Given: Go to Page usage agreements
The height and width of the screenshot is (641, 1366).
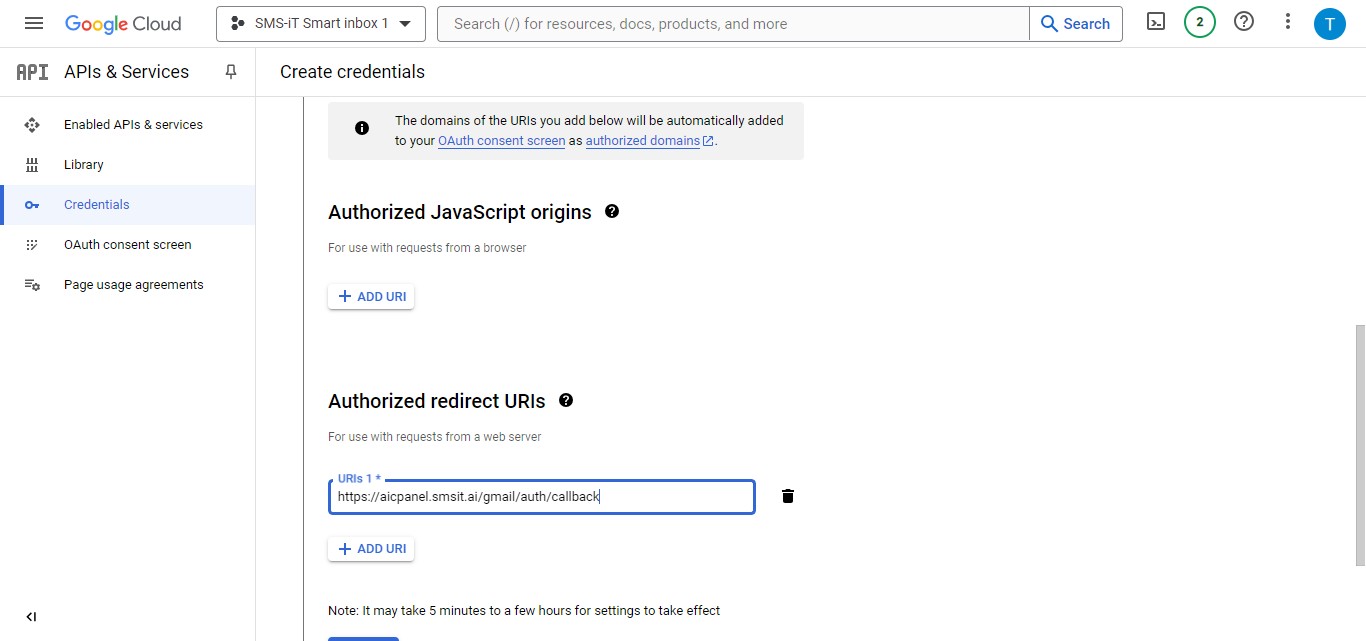Looking at the screenshot, I should click(x=133, y=284).
